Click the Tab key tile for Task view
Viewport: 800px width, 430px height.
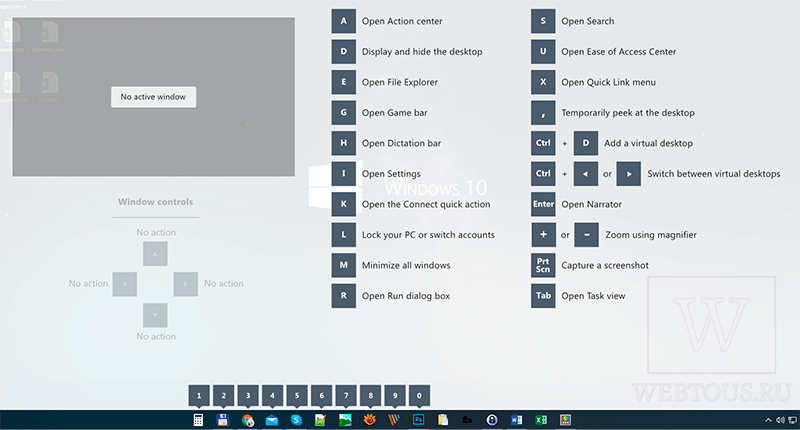pyautogui.click(x=543, y=296)
